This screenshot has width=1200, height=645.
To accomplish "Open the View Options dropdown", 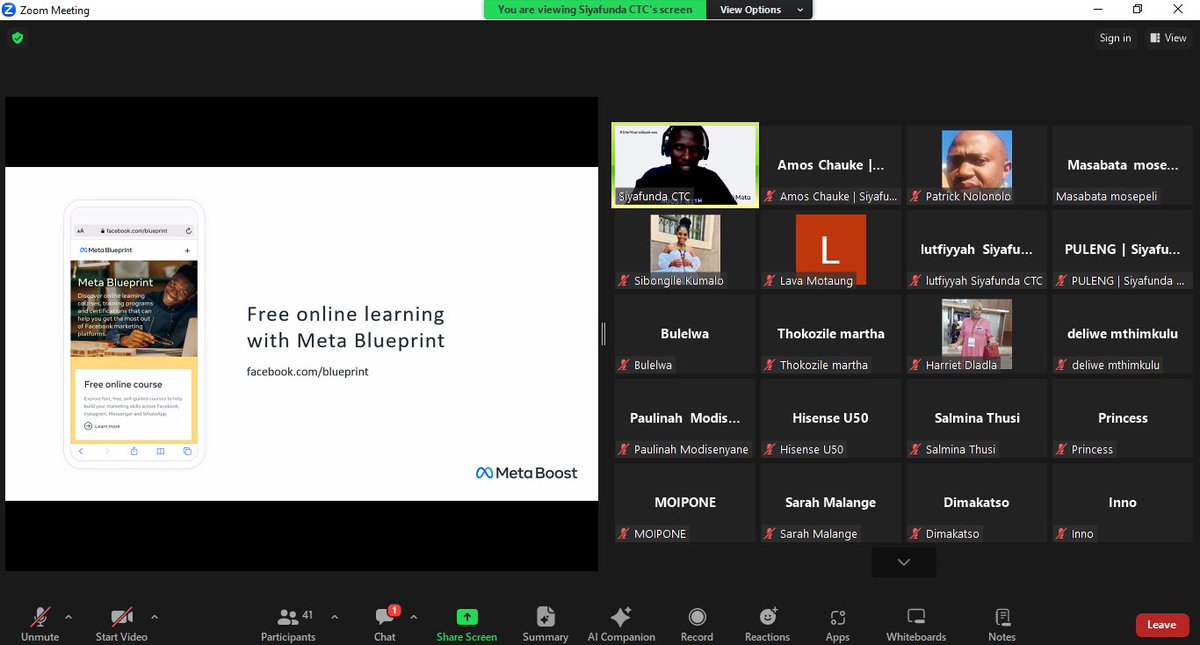I will (x=760, y=10).
